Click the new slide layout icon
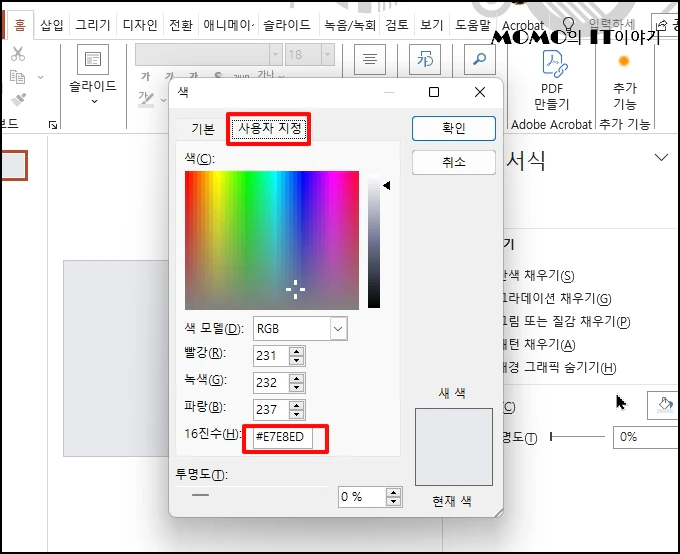The width and height of the screenshot is (680, 554). click(x=93, y=59)
